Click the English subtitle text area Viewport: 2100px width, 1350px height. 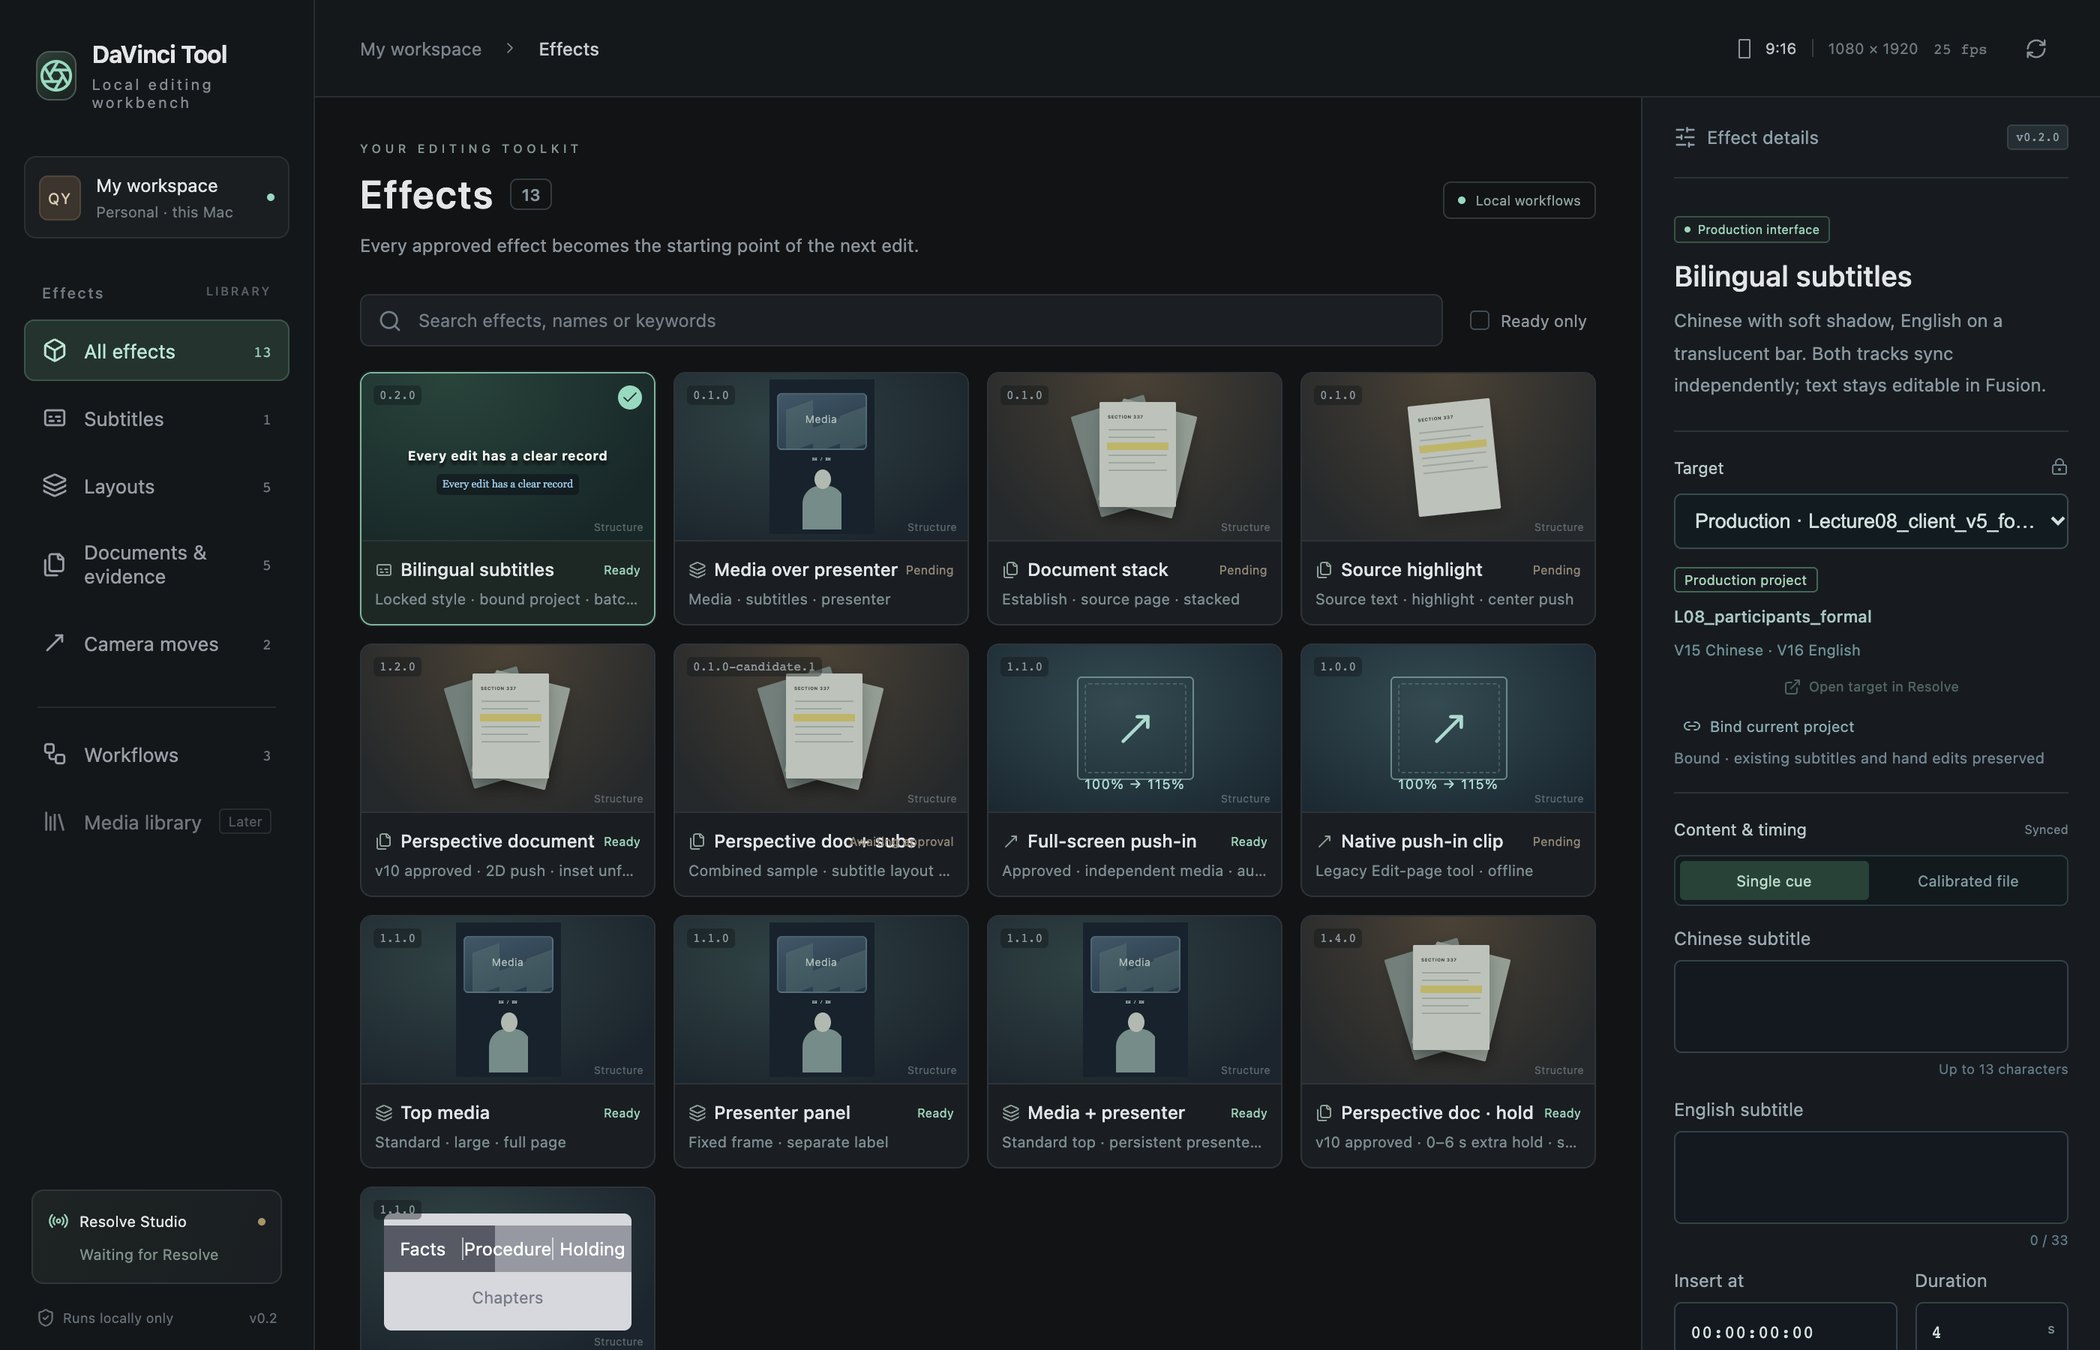[x=1871, y=1177]
